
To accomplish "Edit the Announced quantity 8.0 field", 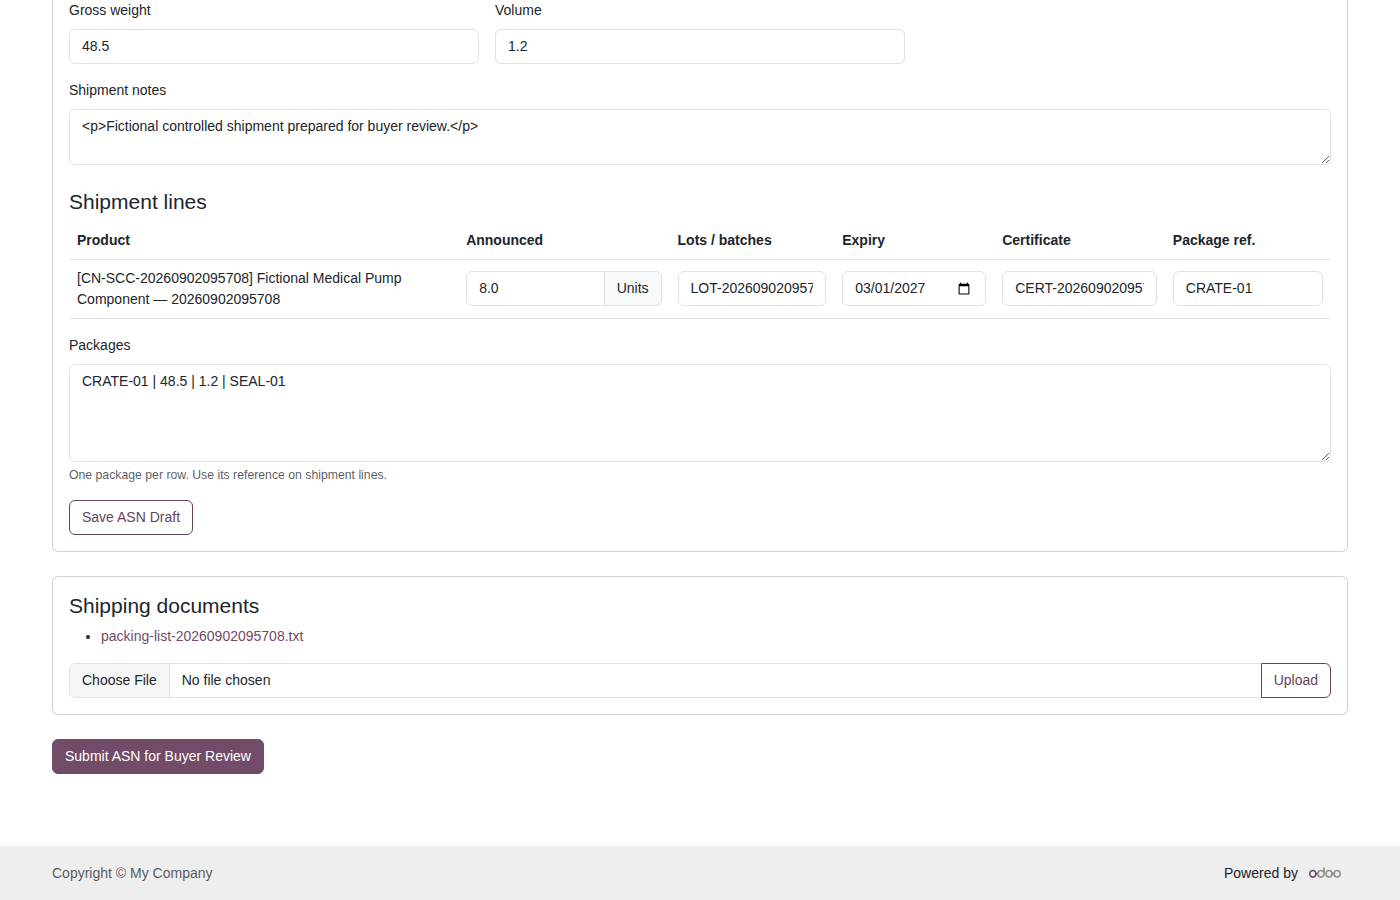I will (x=535, y=288).
